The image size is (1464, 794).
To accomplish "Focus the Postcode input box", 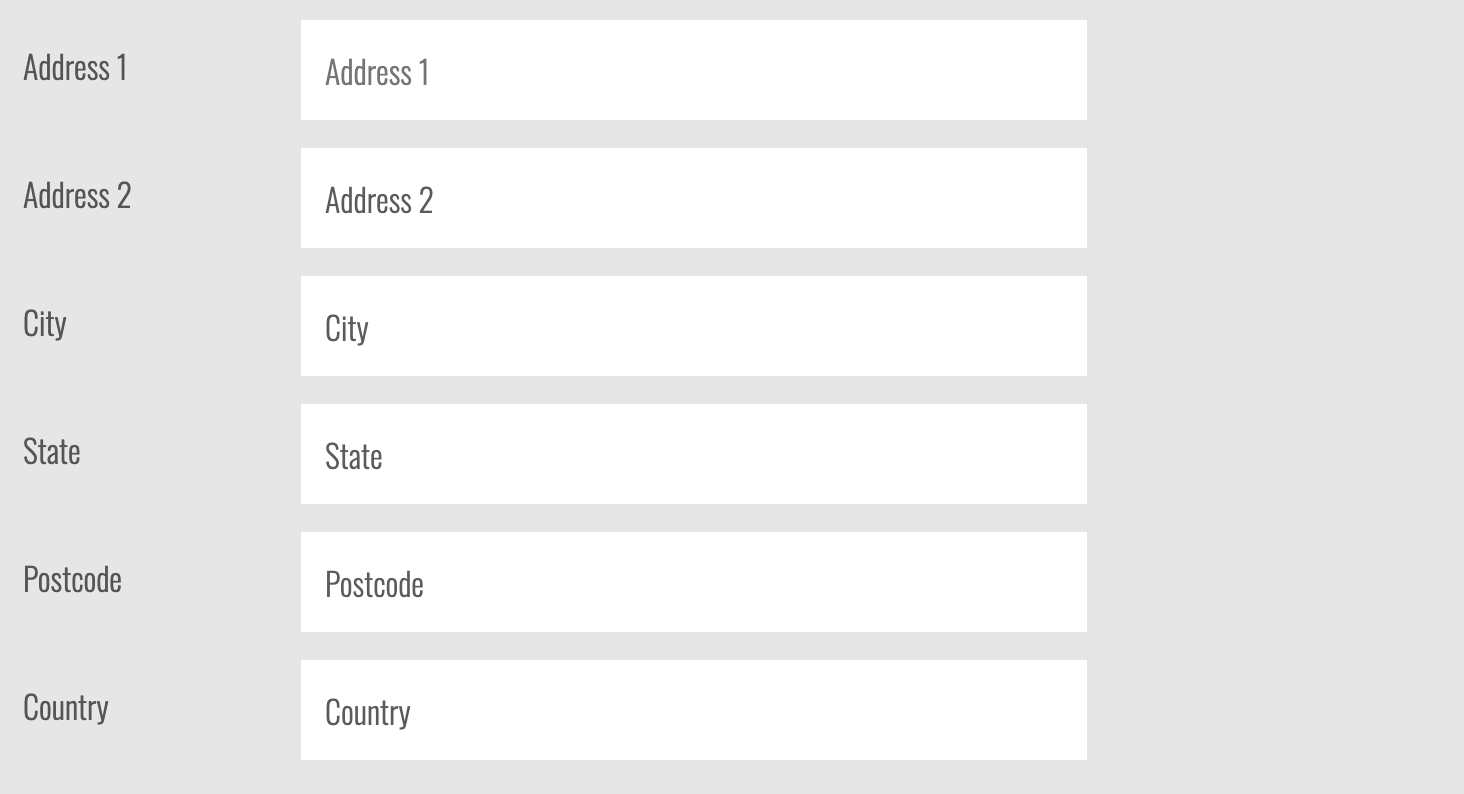I will tap(693, 582).
